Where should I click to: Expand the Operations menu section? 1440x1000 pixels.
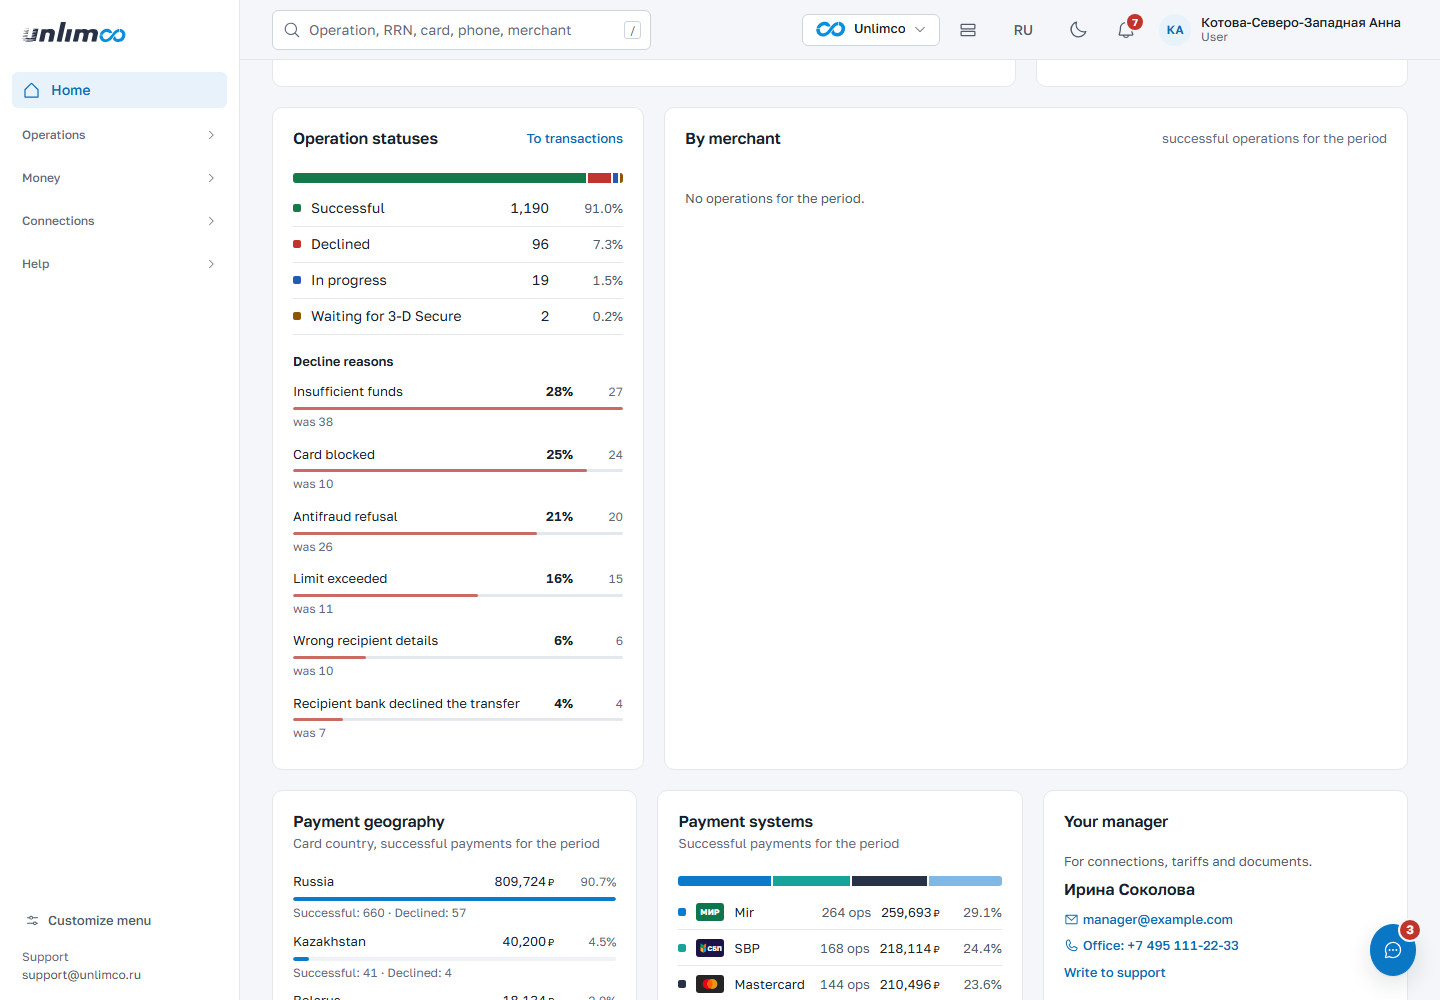tap(119, 135)
